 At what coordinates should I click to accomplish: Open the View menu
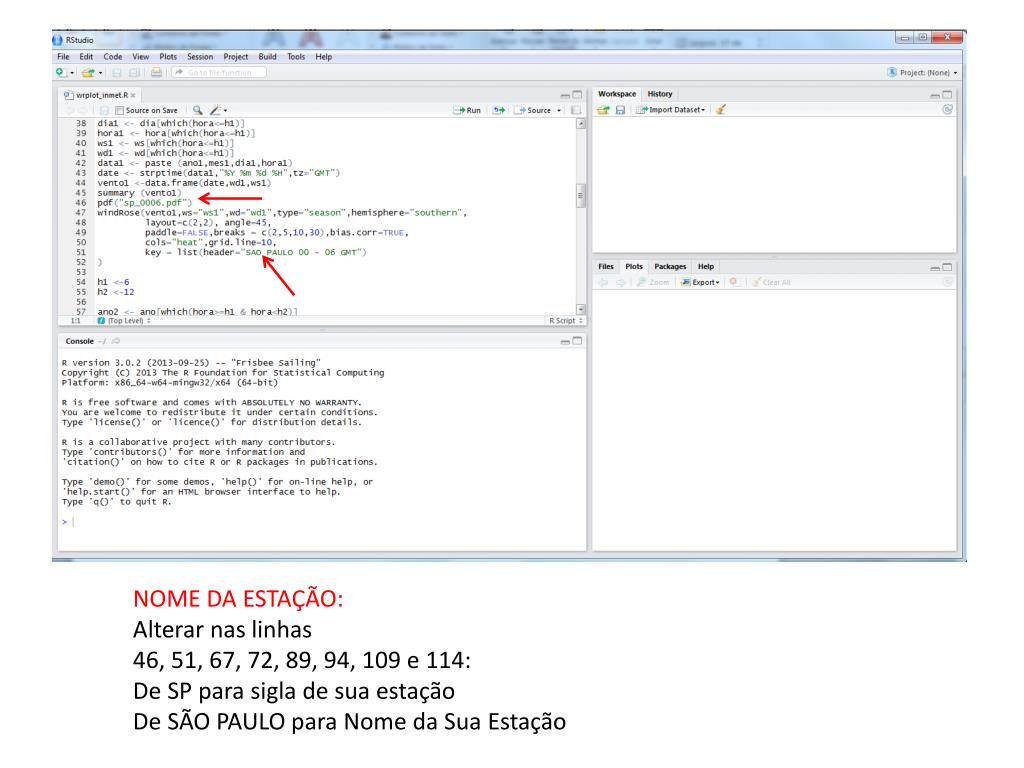pyautogui.click(x=141, y=57)
